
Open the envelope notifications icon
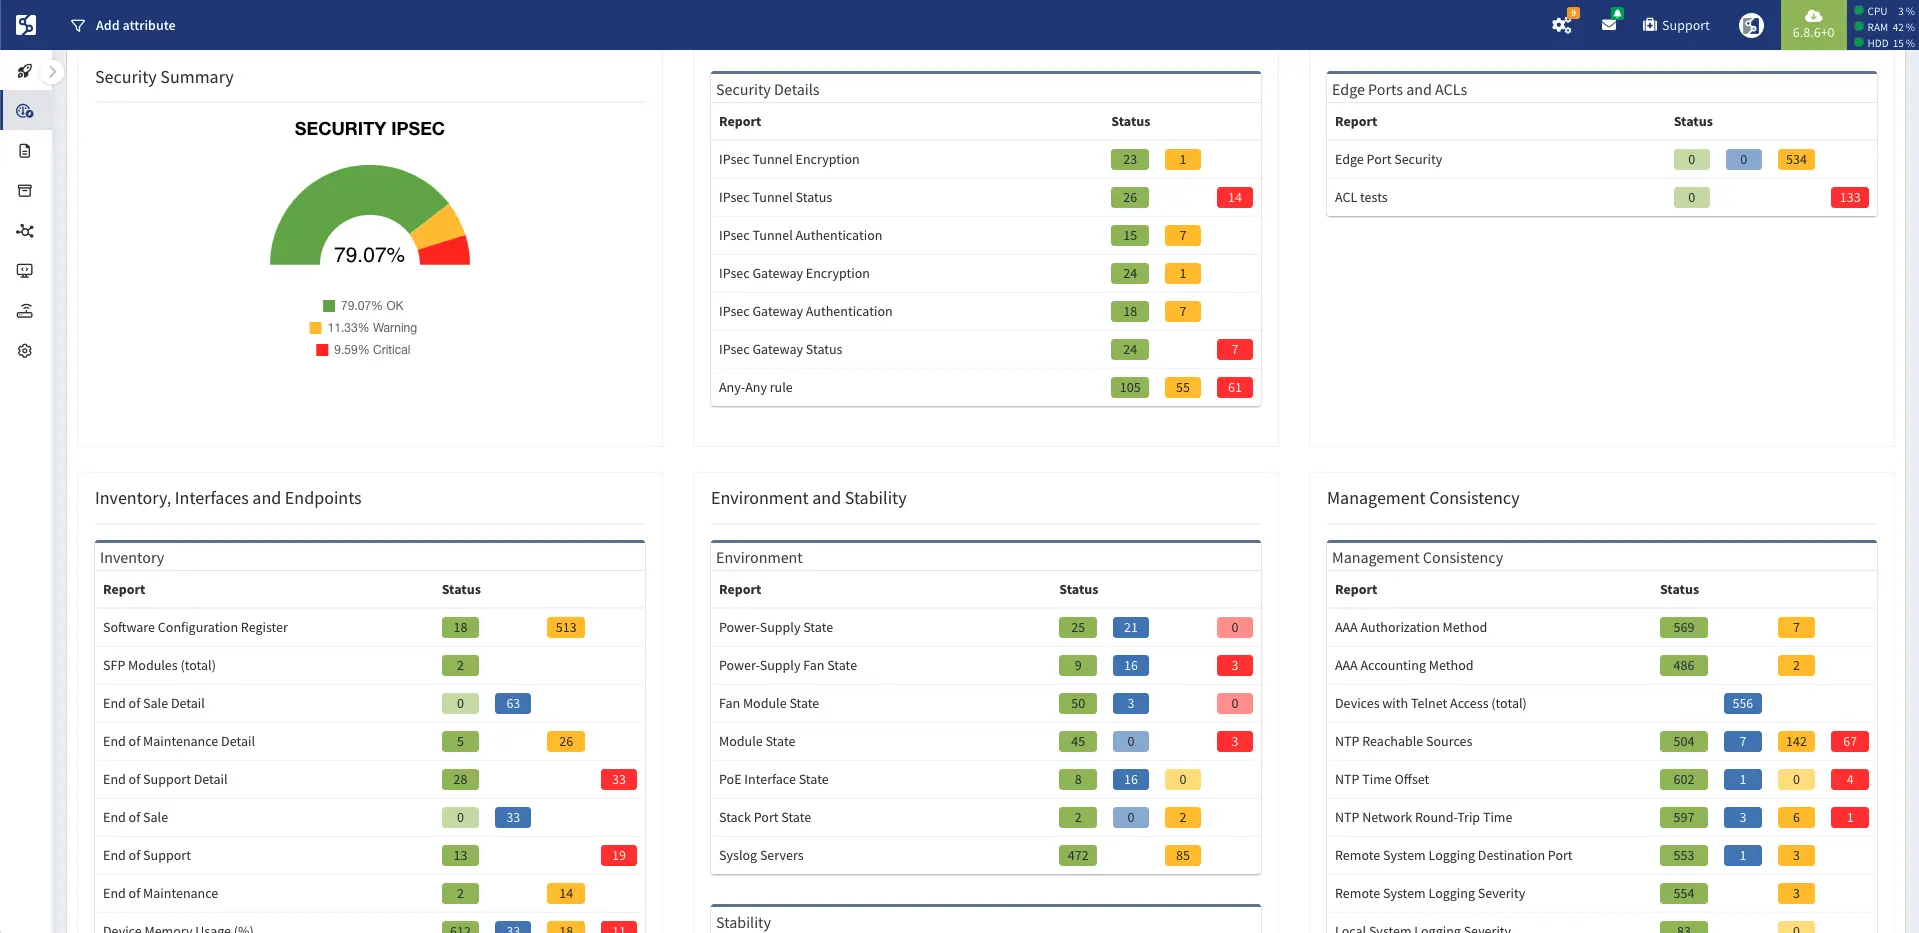pos(1609,25)
